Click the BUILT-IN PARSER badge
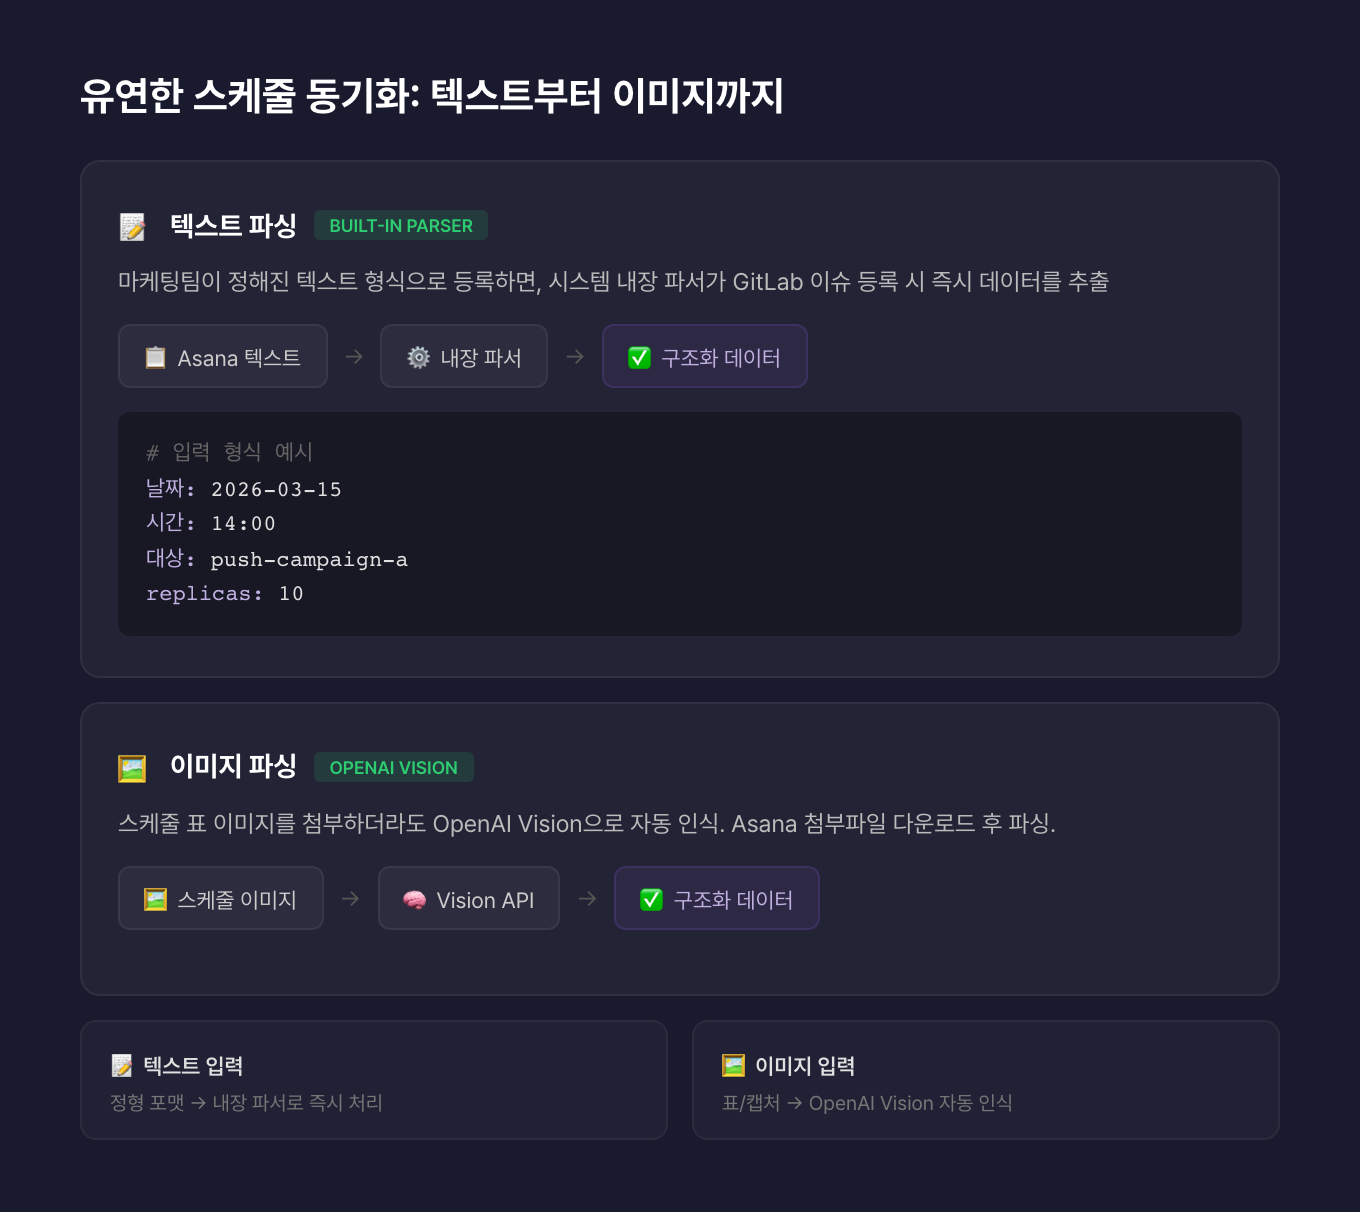 [x=401, y=226]
